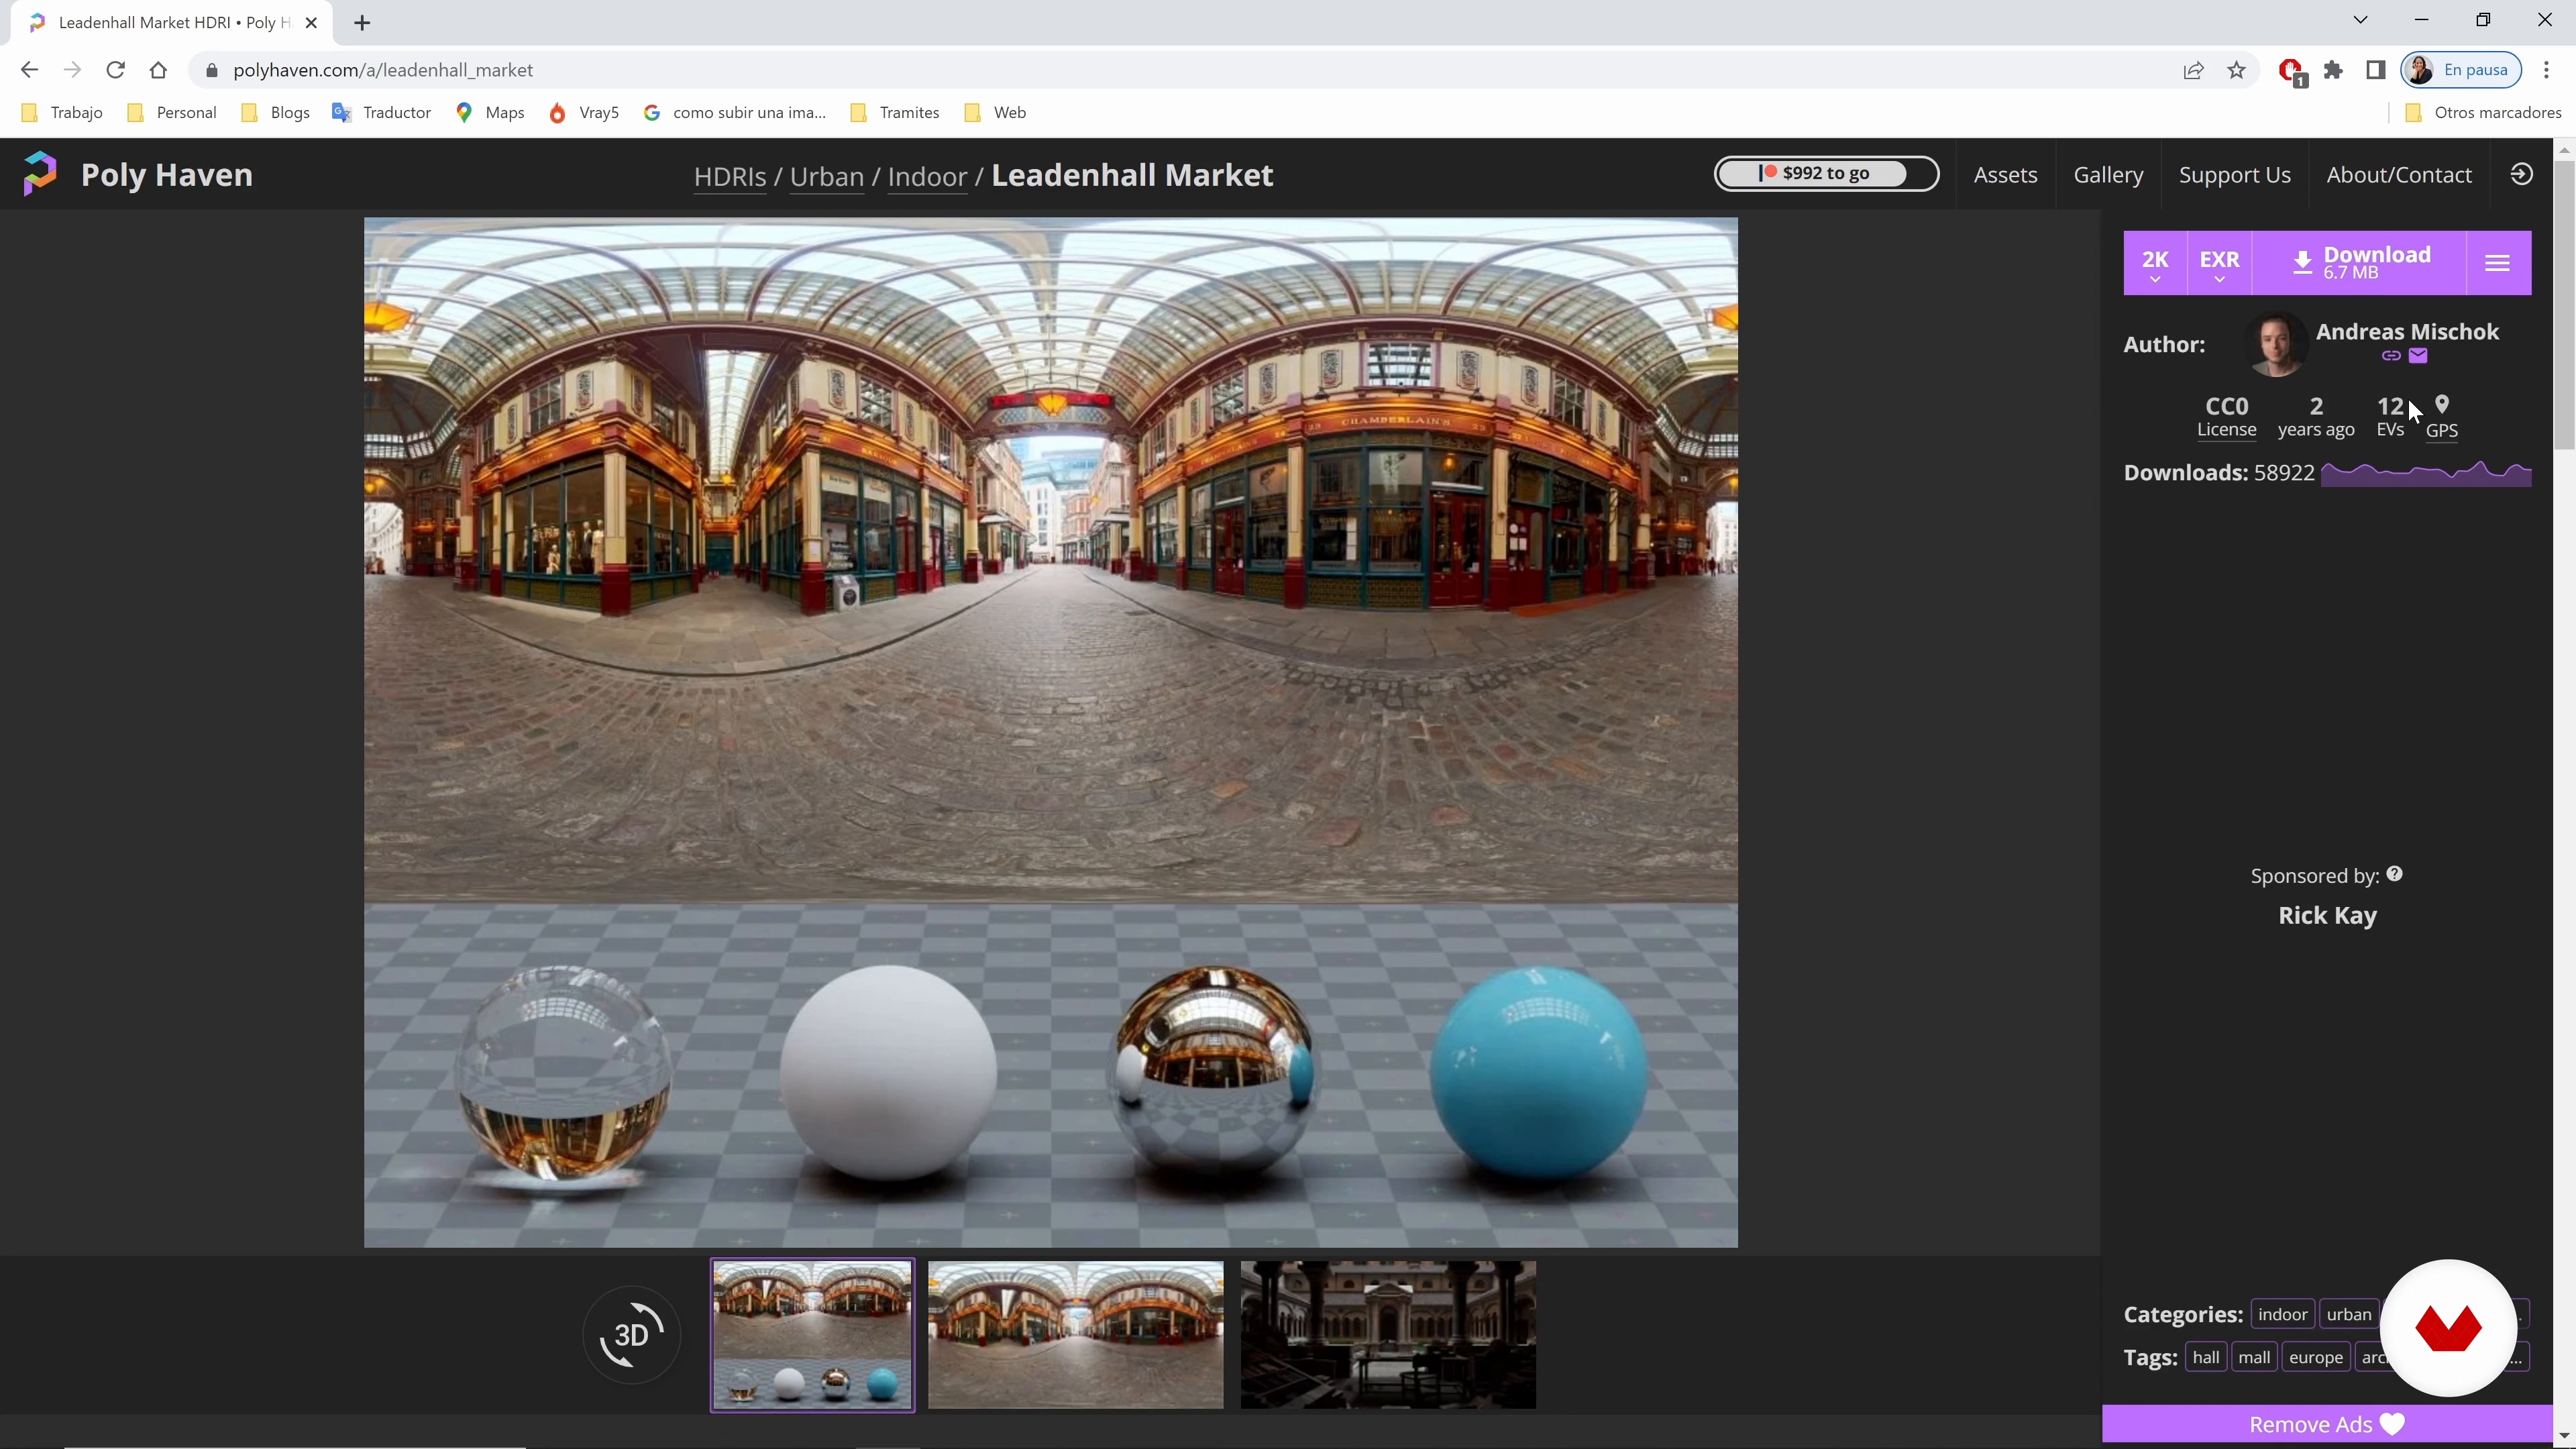
Task: Click the hall tag
Action: coord(2206,1357)
